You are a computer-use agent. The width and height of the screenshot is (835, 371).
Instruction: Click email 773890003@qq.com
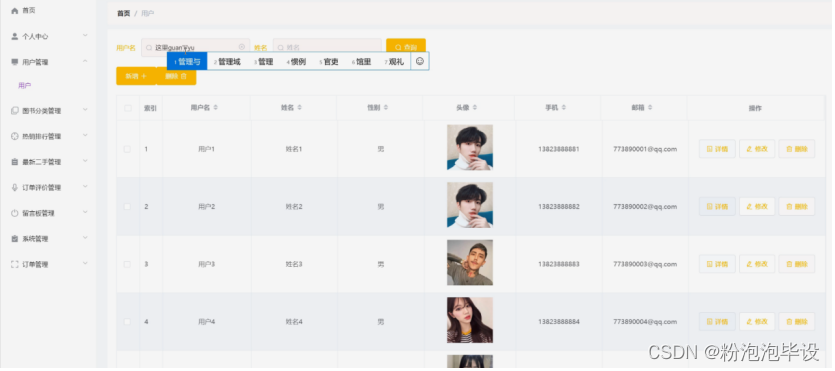click(645, 264)
